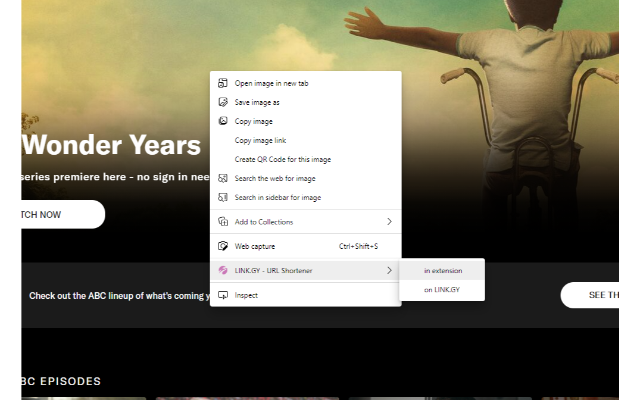Click the Check out the ABC lineup text
Image resolution: width=640 pixels, height=400 pixels.
tap(120, 296)
